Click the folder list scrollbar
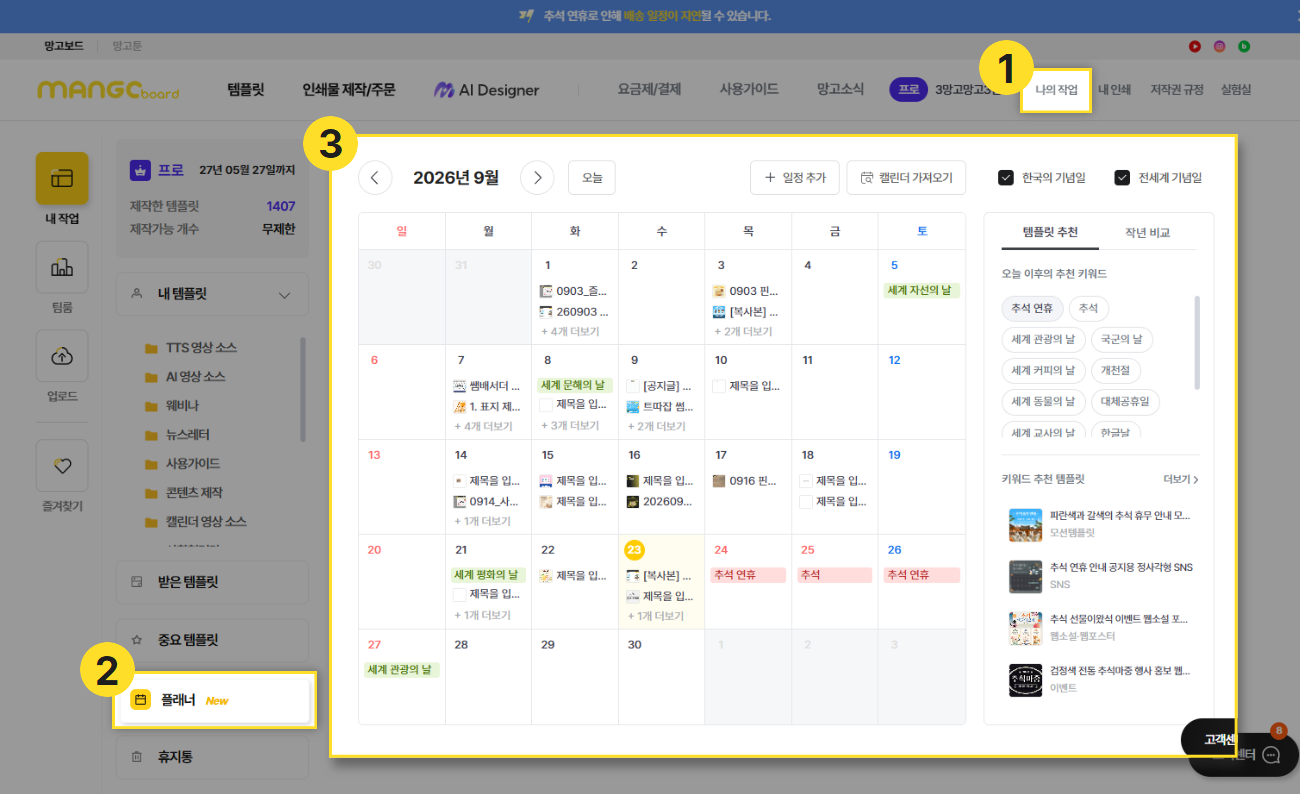 tap(303, 389)
